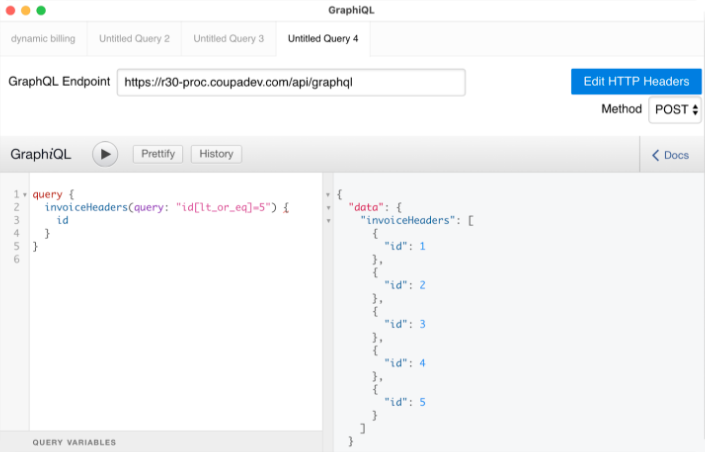
Task: Click the query keyword on line 1
Action: click(x=47, y=194)
